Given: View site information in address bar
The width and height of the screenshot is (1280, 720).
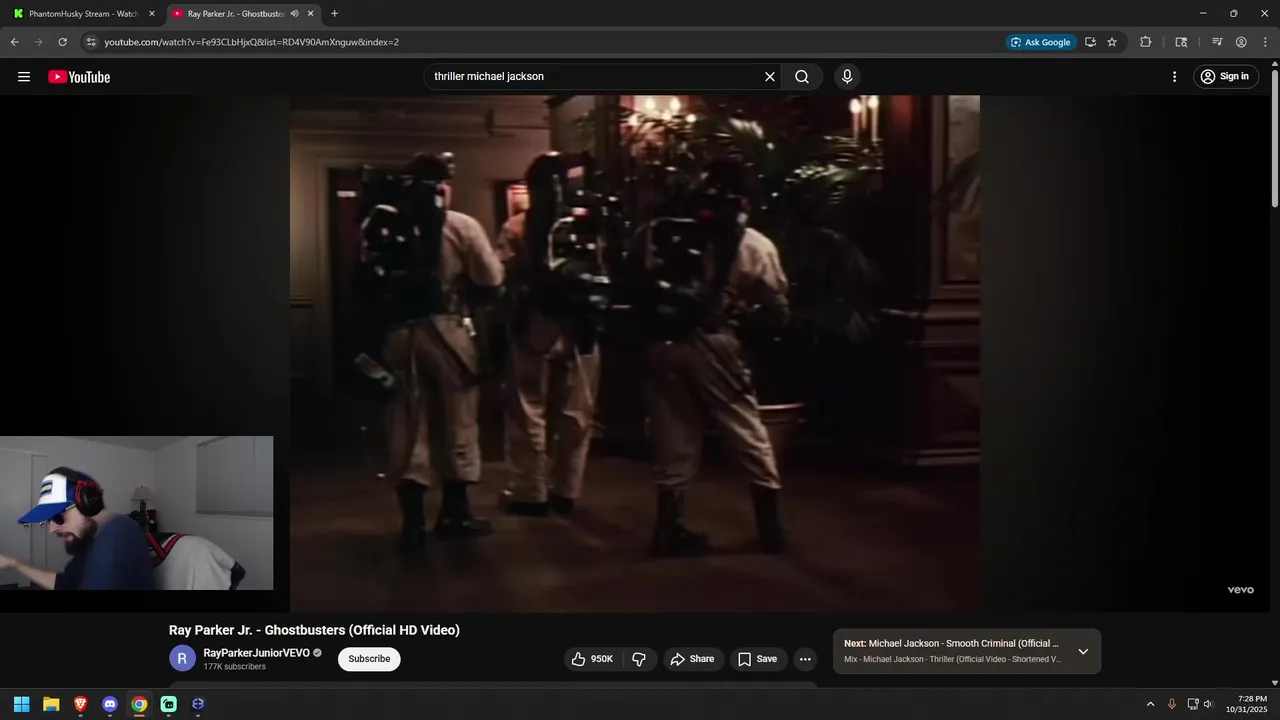Looking at the screenshot, I should [91, 42].
